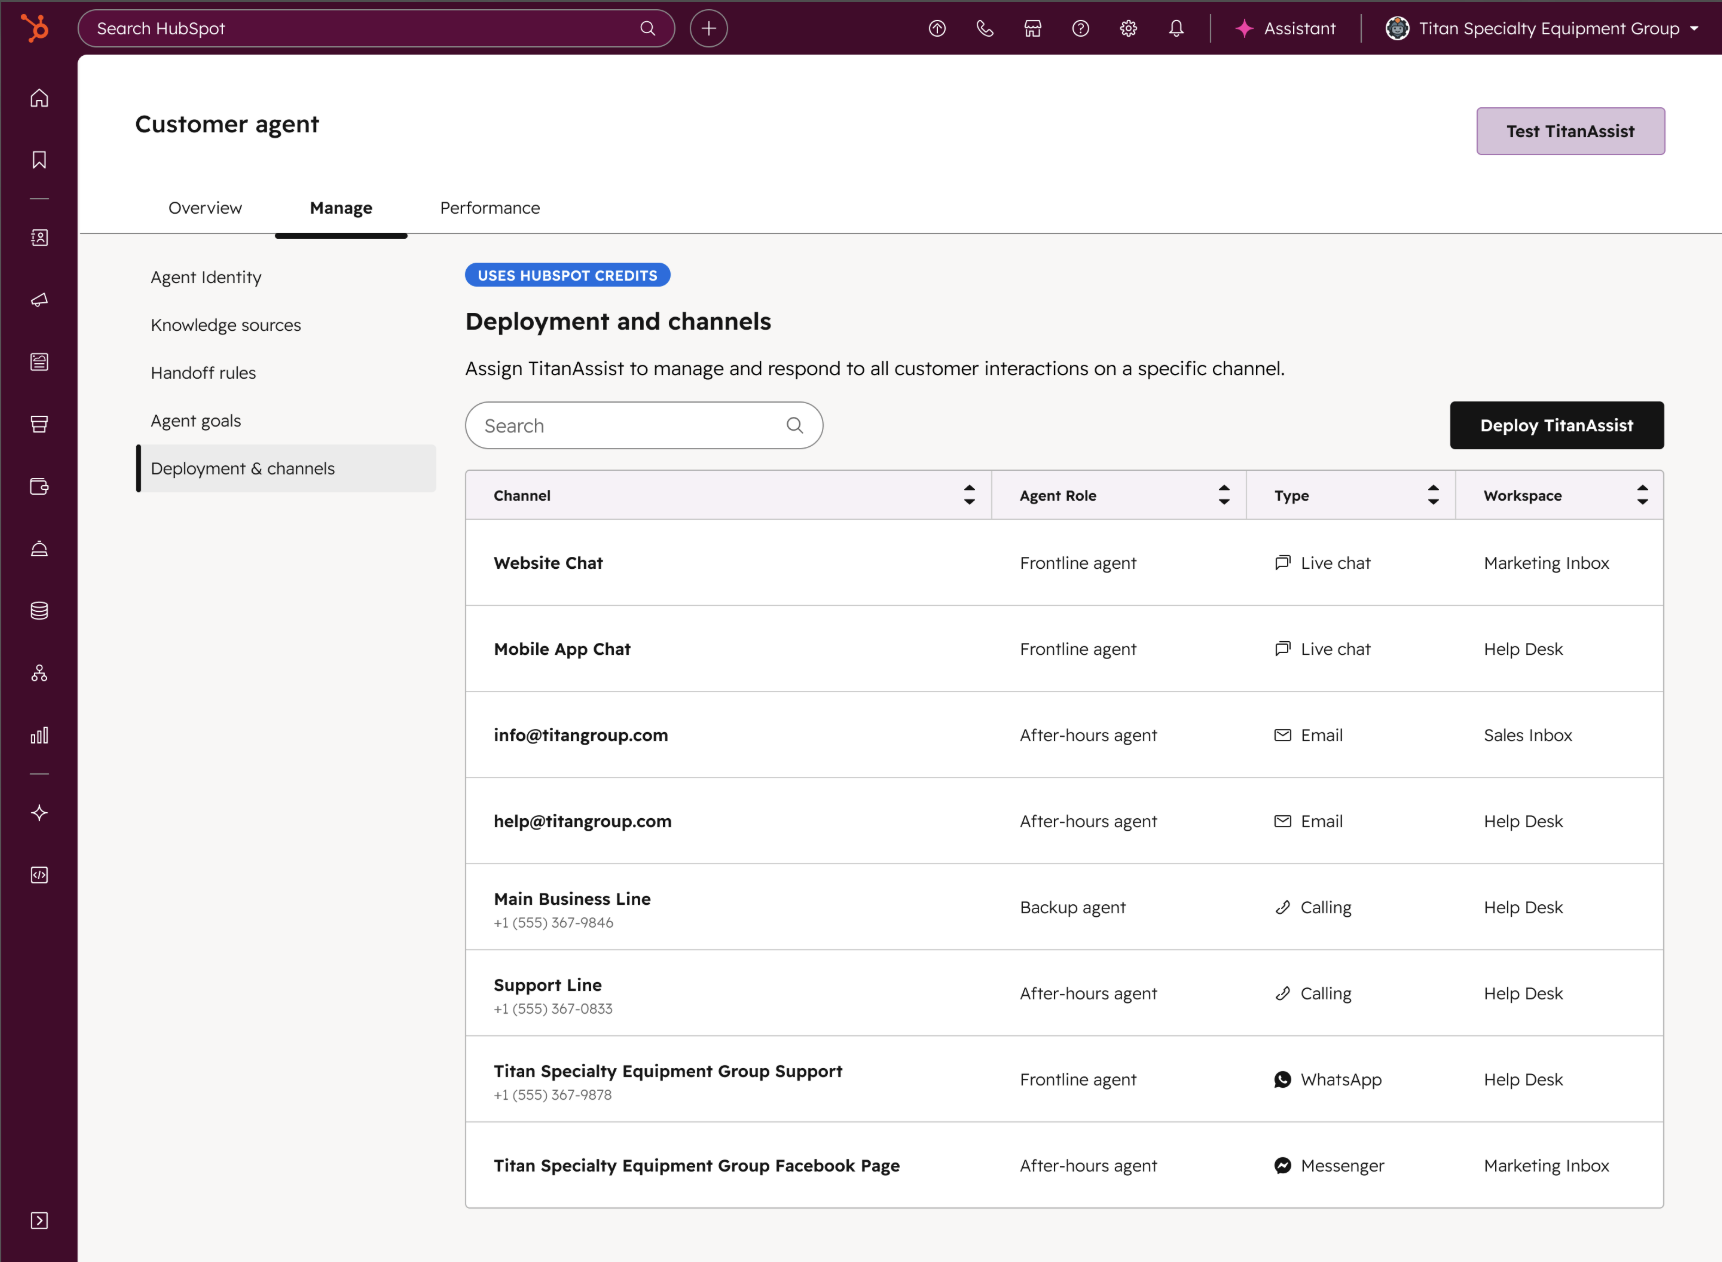The image size is (1722, 1262).
Task: Select the Manage tab
Action: point(341,208)
